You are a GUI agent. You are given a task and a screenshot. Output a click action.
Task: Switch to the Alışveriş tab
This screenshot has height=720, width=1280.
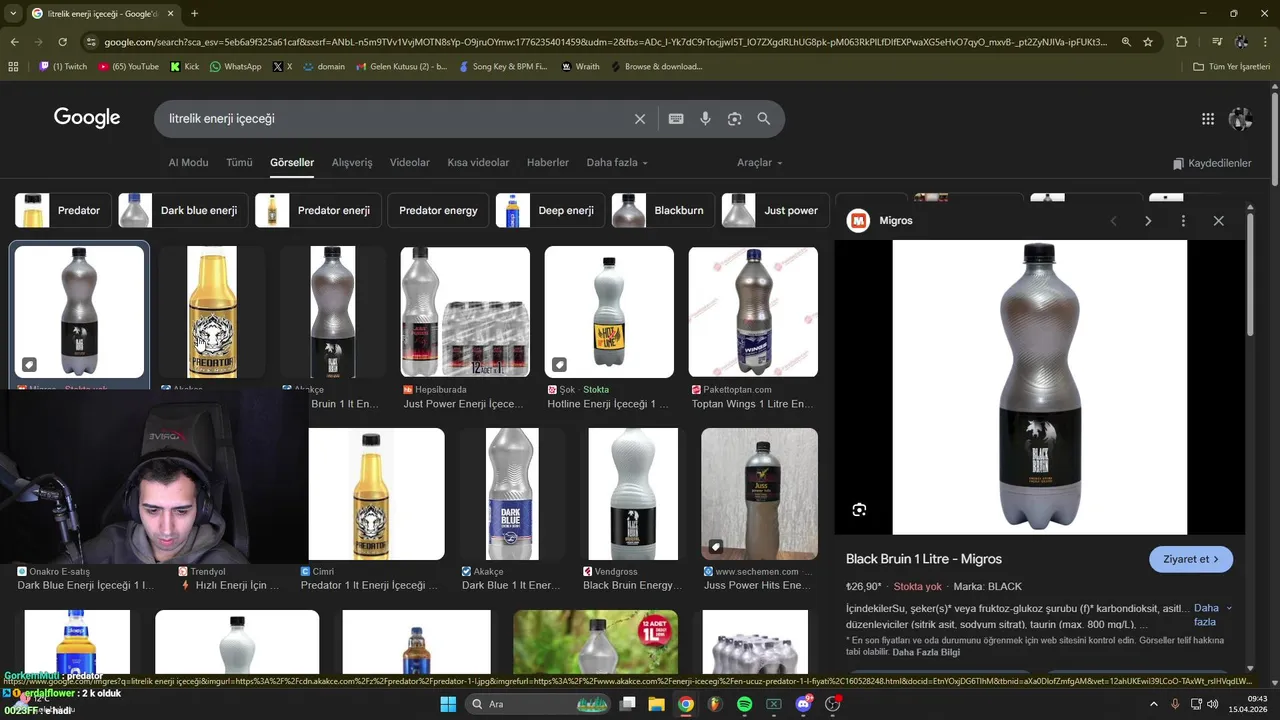(352, 163)
